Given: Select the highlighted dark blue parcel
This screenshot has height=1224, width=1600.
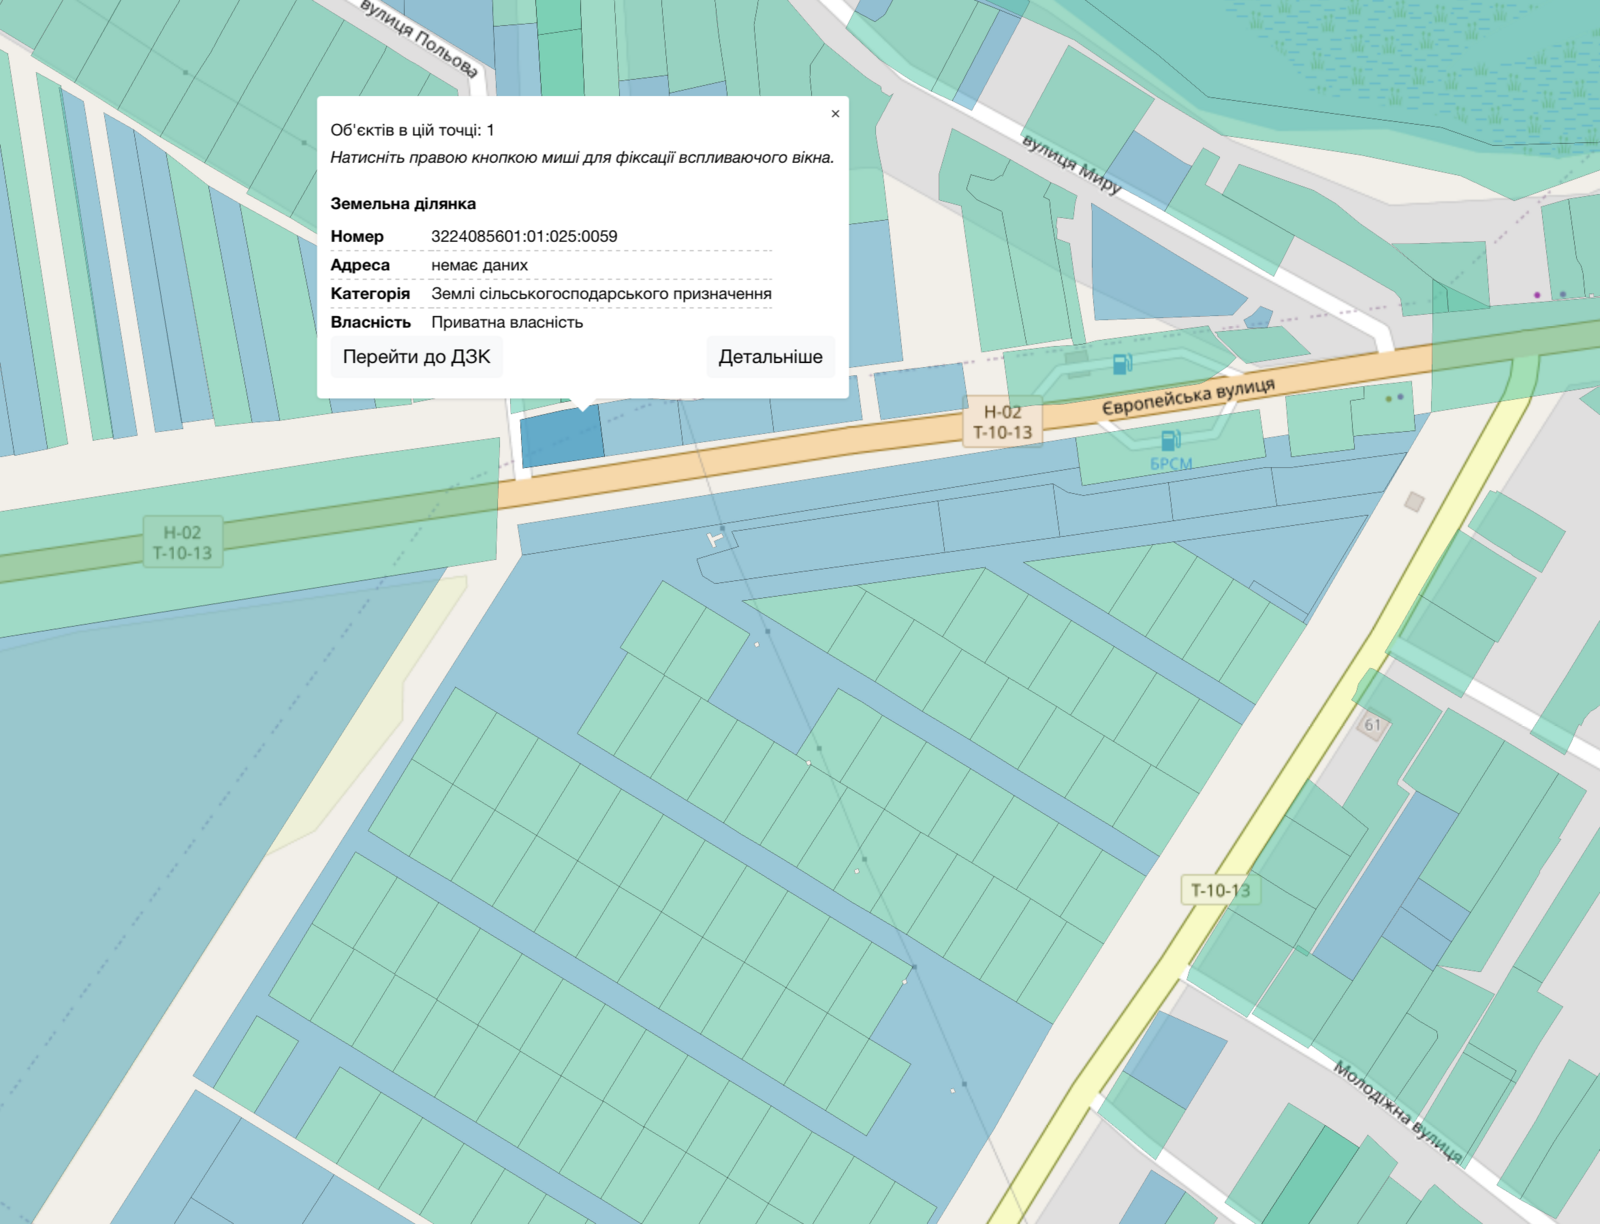Looking at the screenshot, I should [561, 437].
